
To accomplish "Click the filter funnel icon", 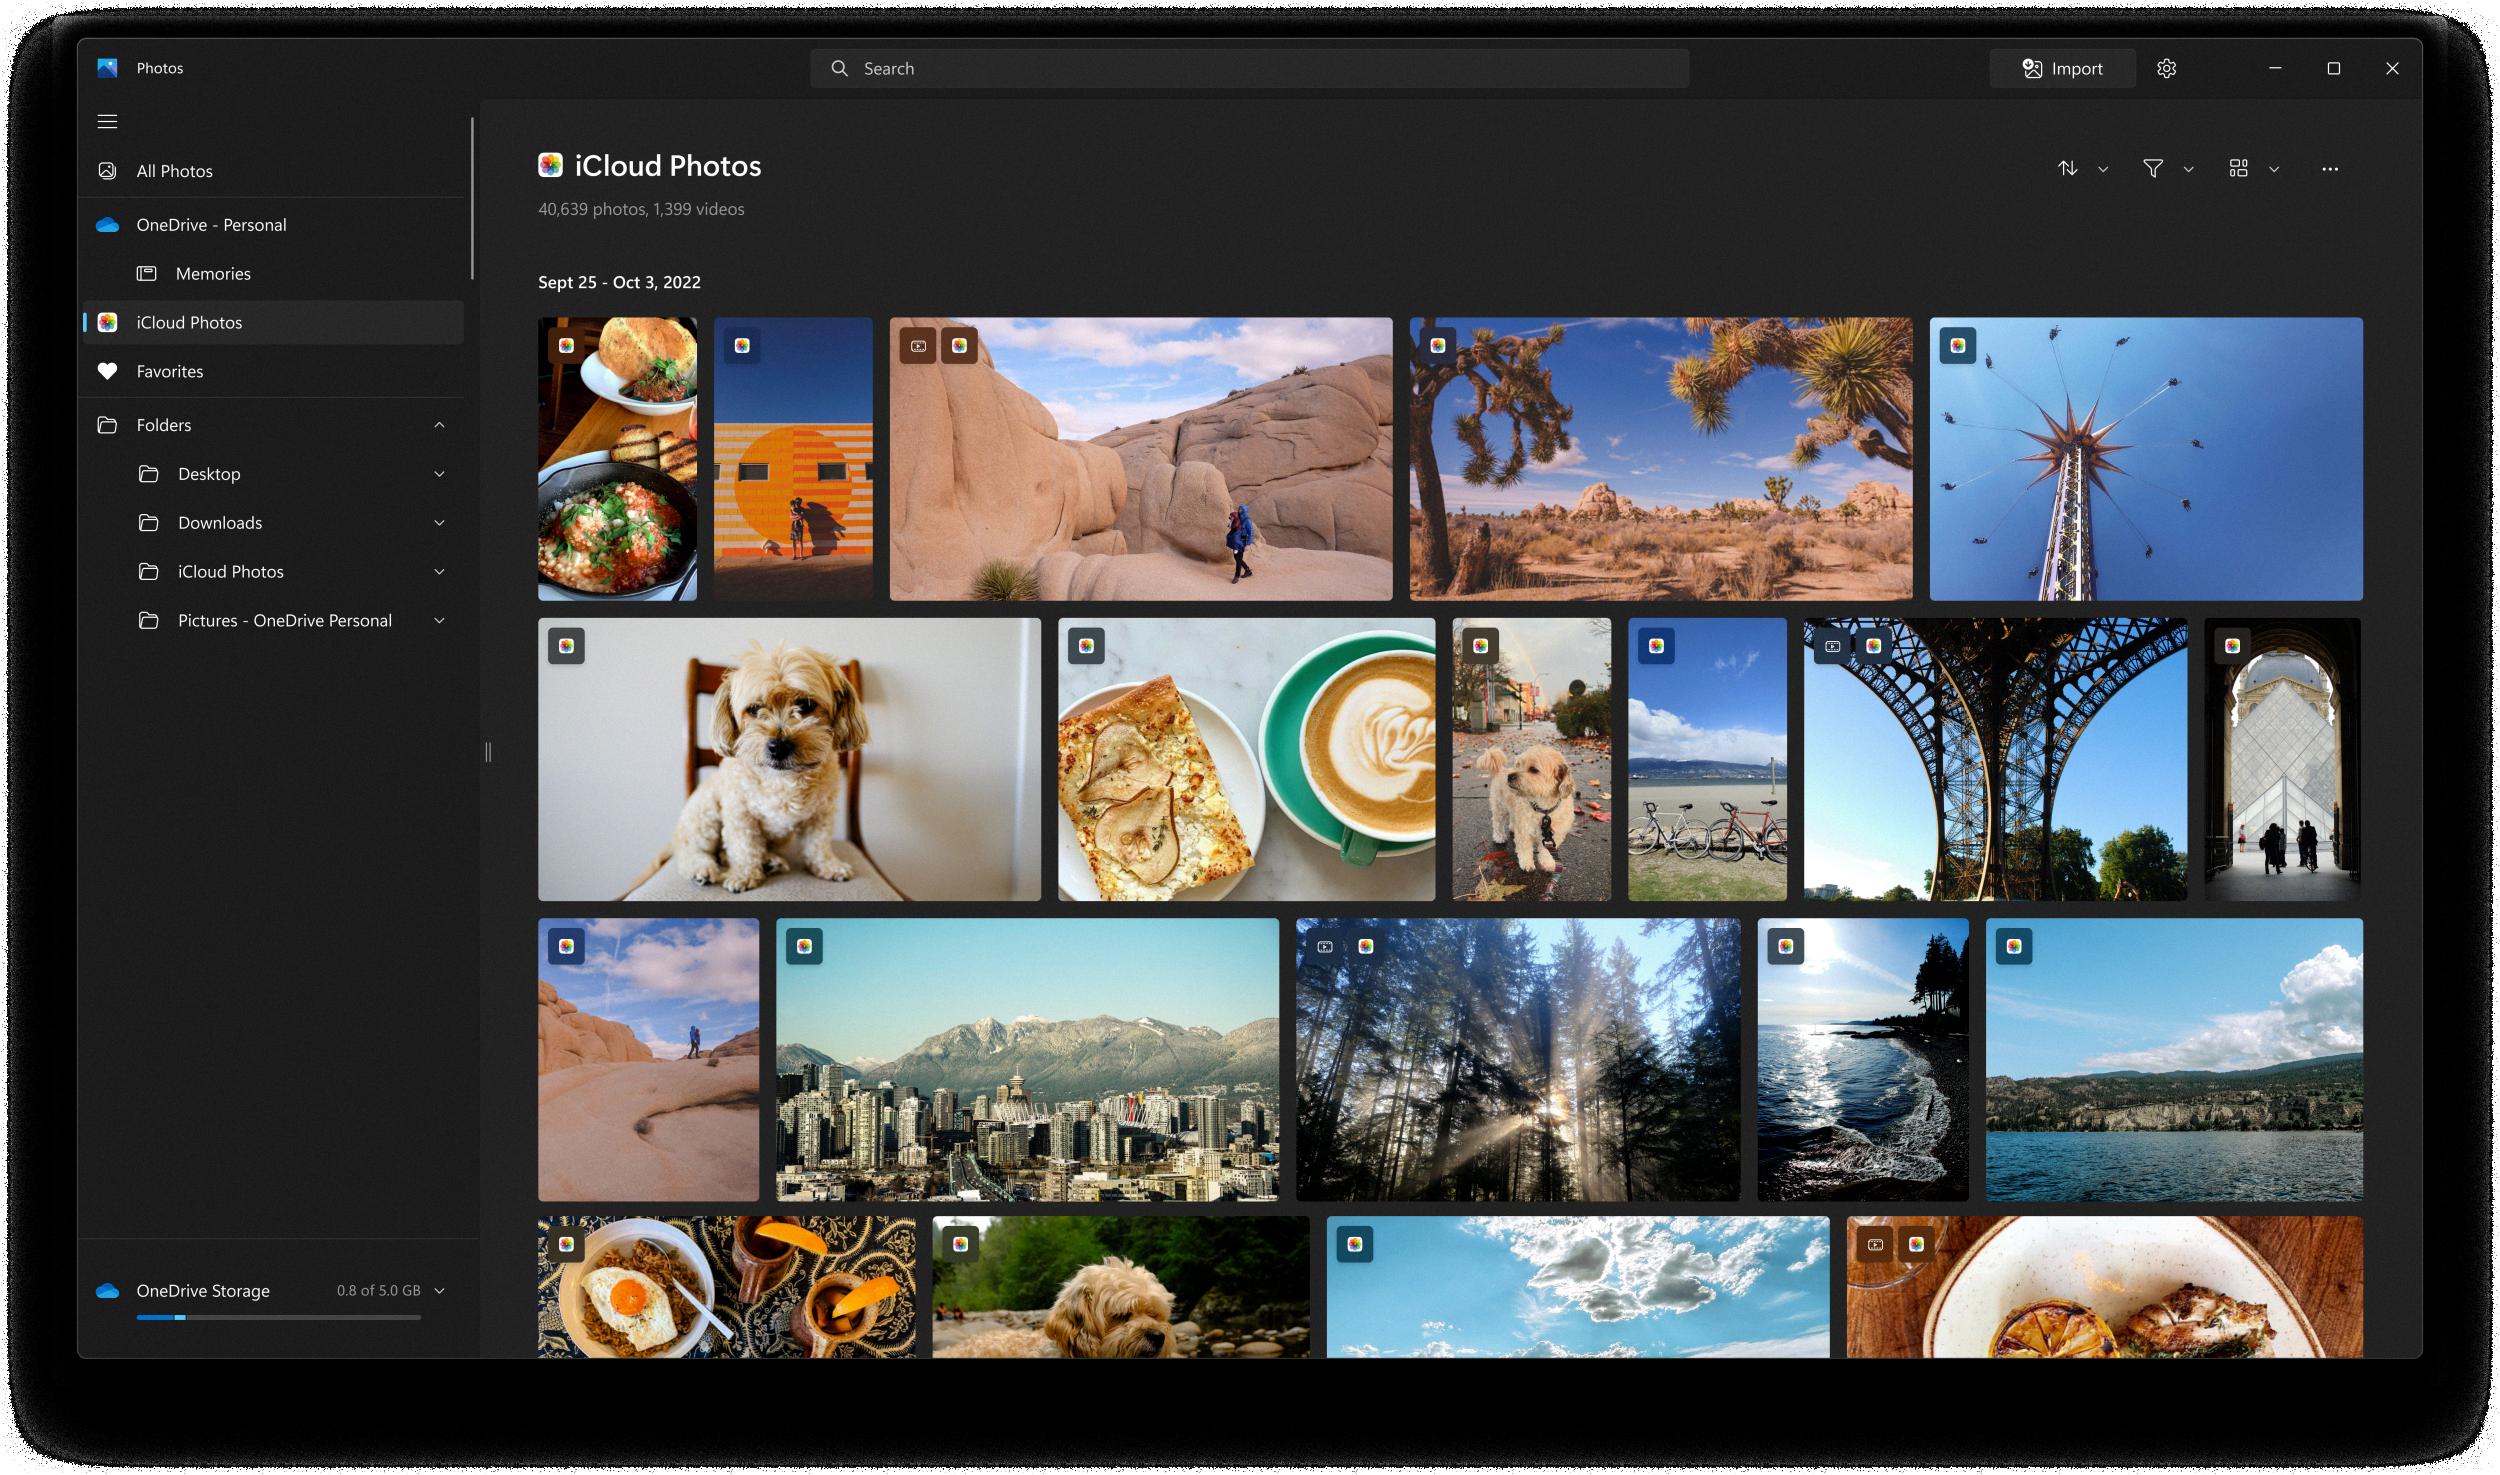I will point(2153,168).
